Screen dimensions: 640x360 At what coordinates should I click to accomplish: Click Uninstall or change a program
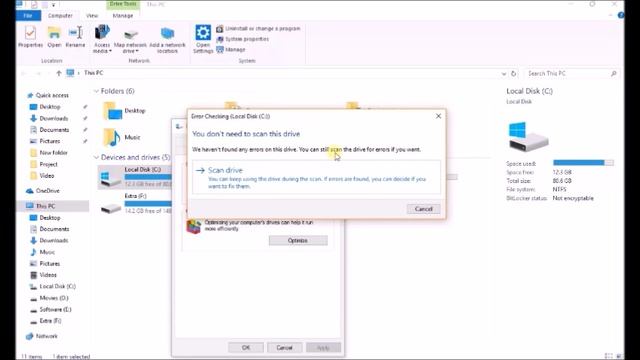(x=258, y=29)
